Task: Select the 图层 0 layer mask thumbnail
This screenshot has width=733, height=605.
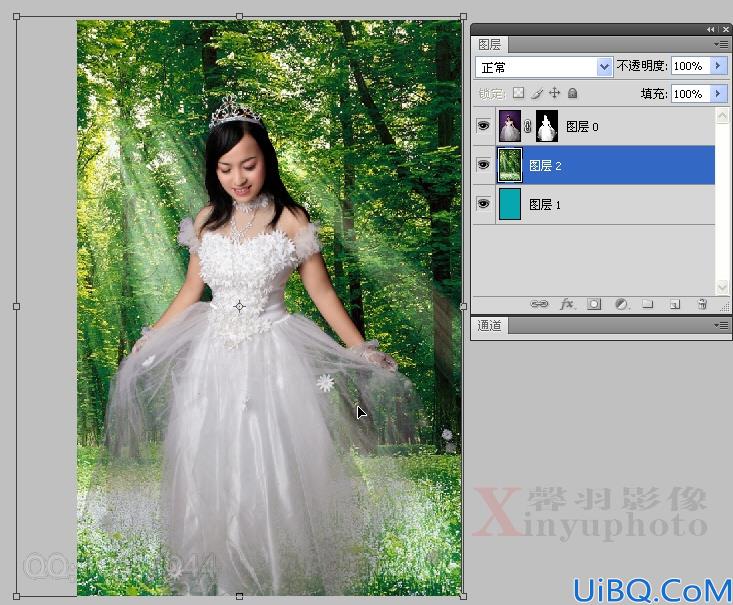Action: 546,126
